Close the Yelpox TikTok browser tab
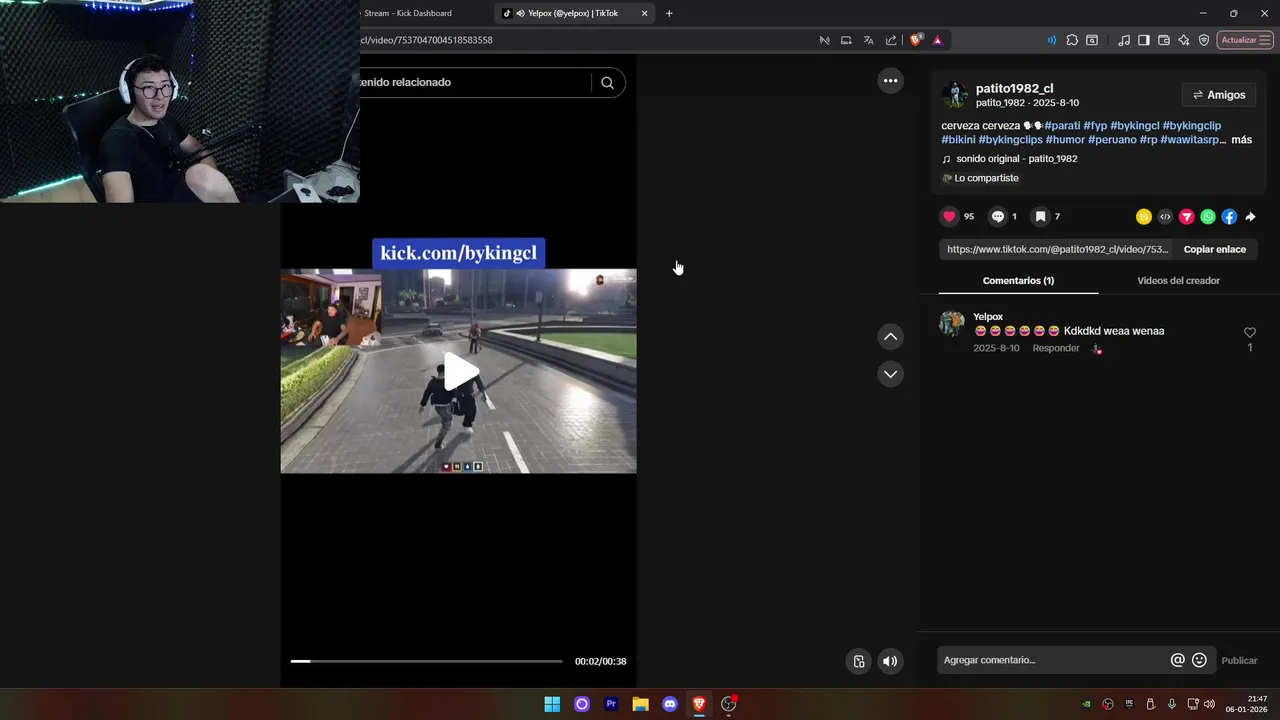The image size is (1280, 720). [644, 13]
